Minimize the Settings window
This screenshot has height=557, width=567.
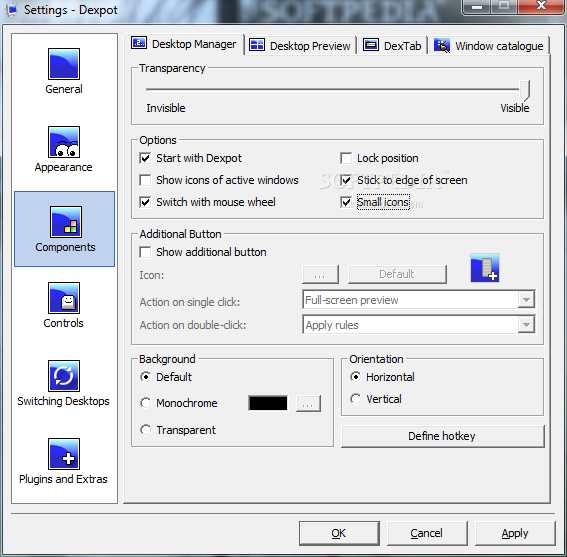pos(477,7)
